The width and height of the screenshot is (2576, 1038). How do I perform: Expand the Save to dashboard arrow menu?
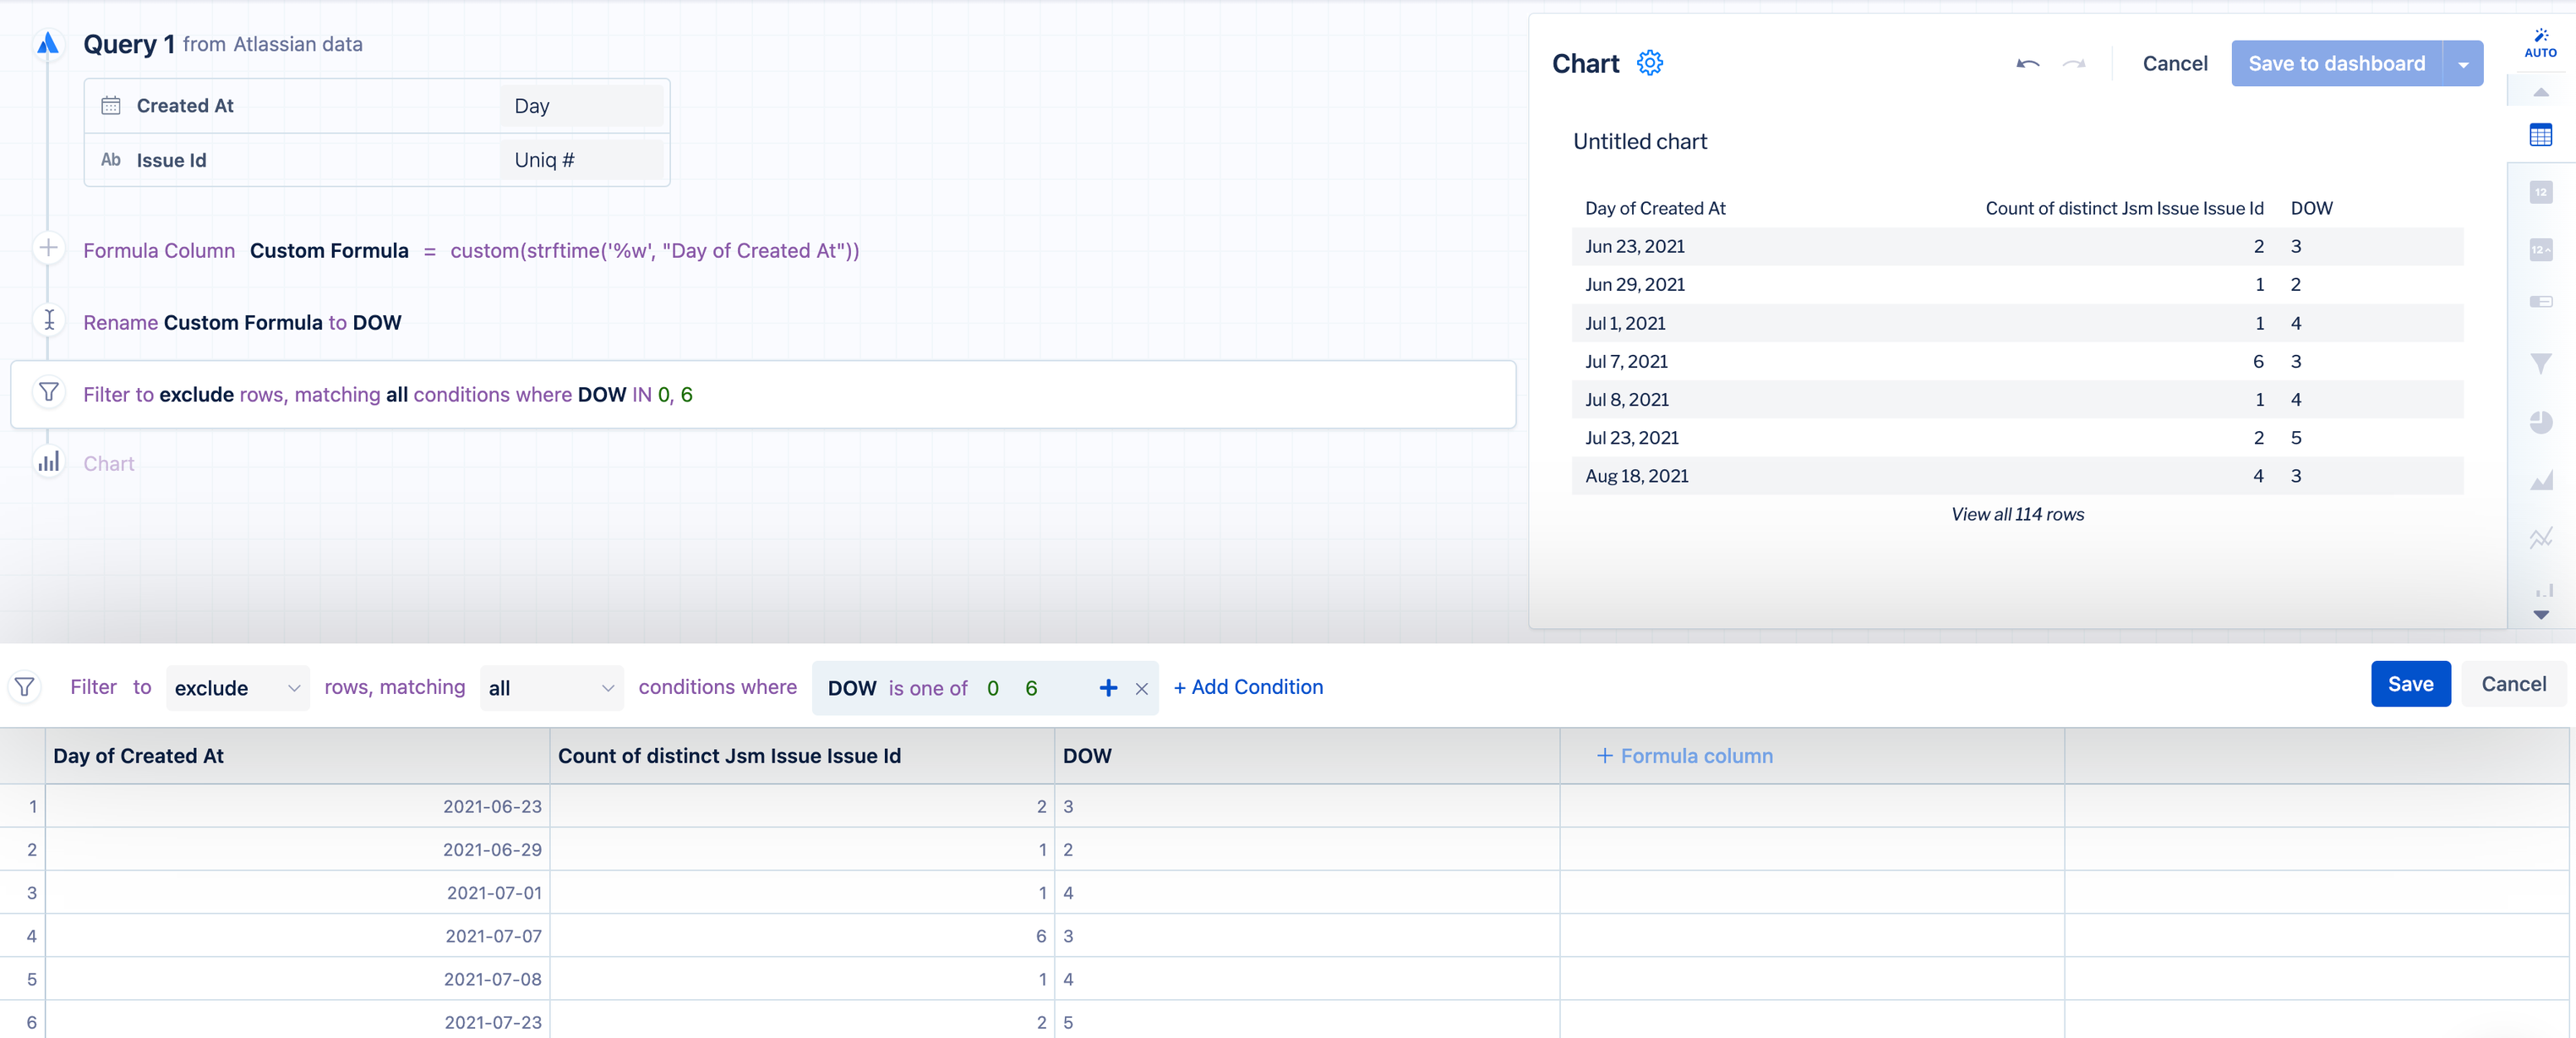pos(2463,64)
